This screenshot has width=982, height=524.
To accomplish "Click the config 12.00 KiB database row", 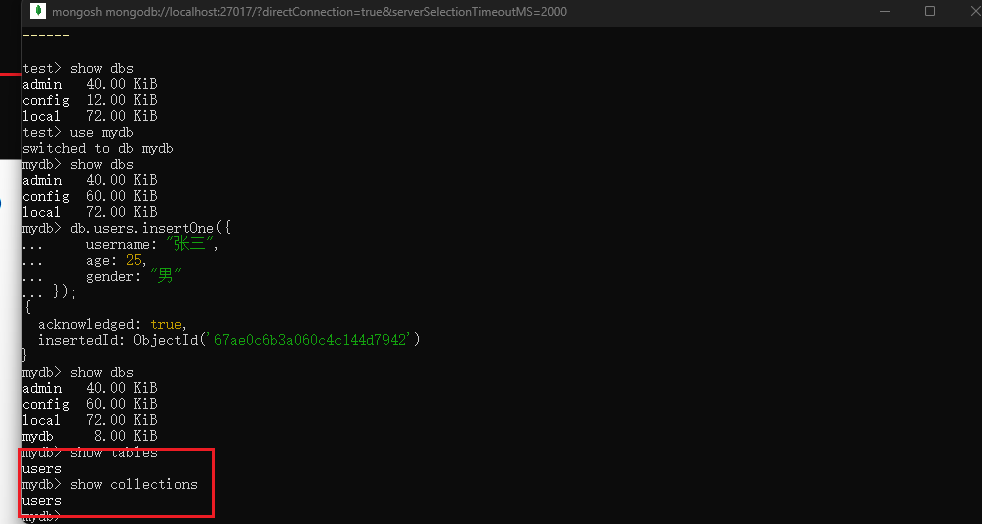I will (x=90, y=100).
